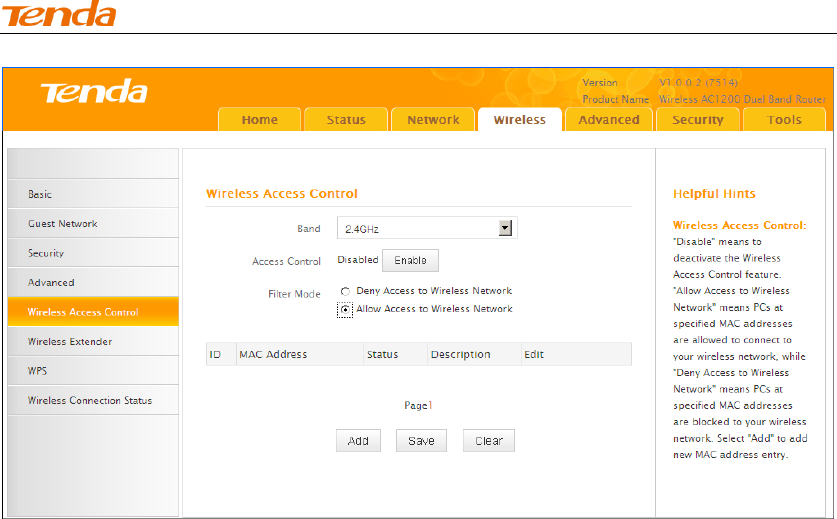Viewport: 837px width, 519px height.
Task: Click the Wireless AC1200 Dual Band Router text
Action: (743, 99)
